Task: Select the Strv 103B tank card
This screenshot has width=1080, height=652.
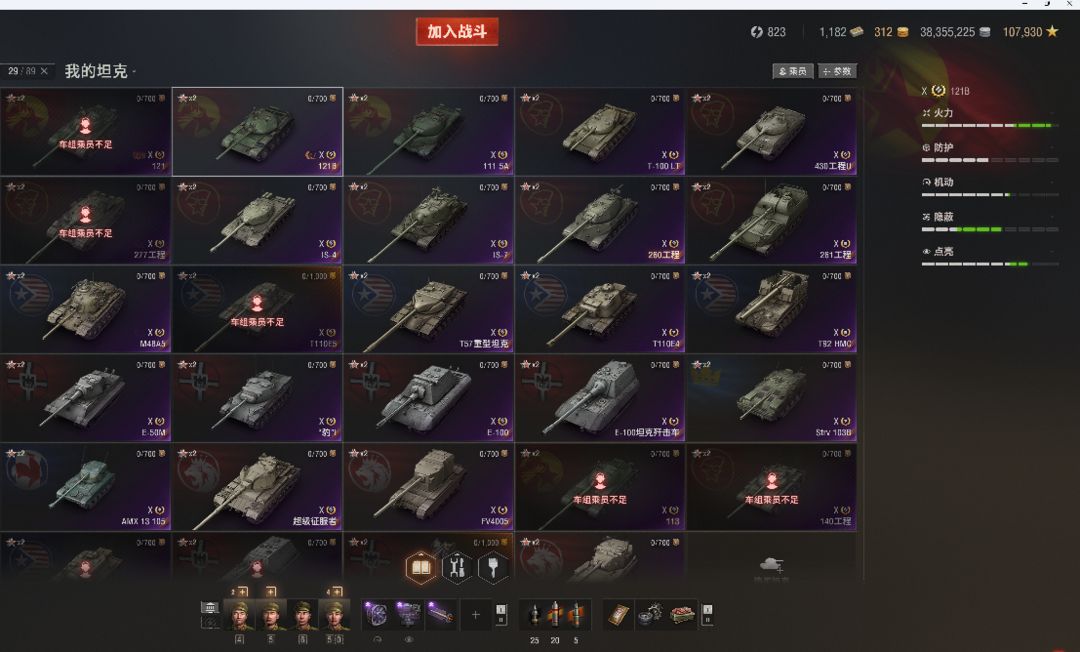Action: 771,398
